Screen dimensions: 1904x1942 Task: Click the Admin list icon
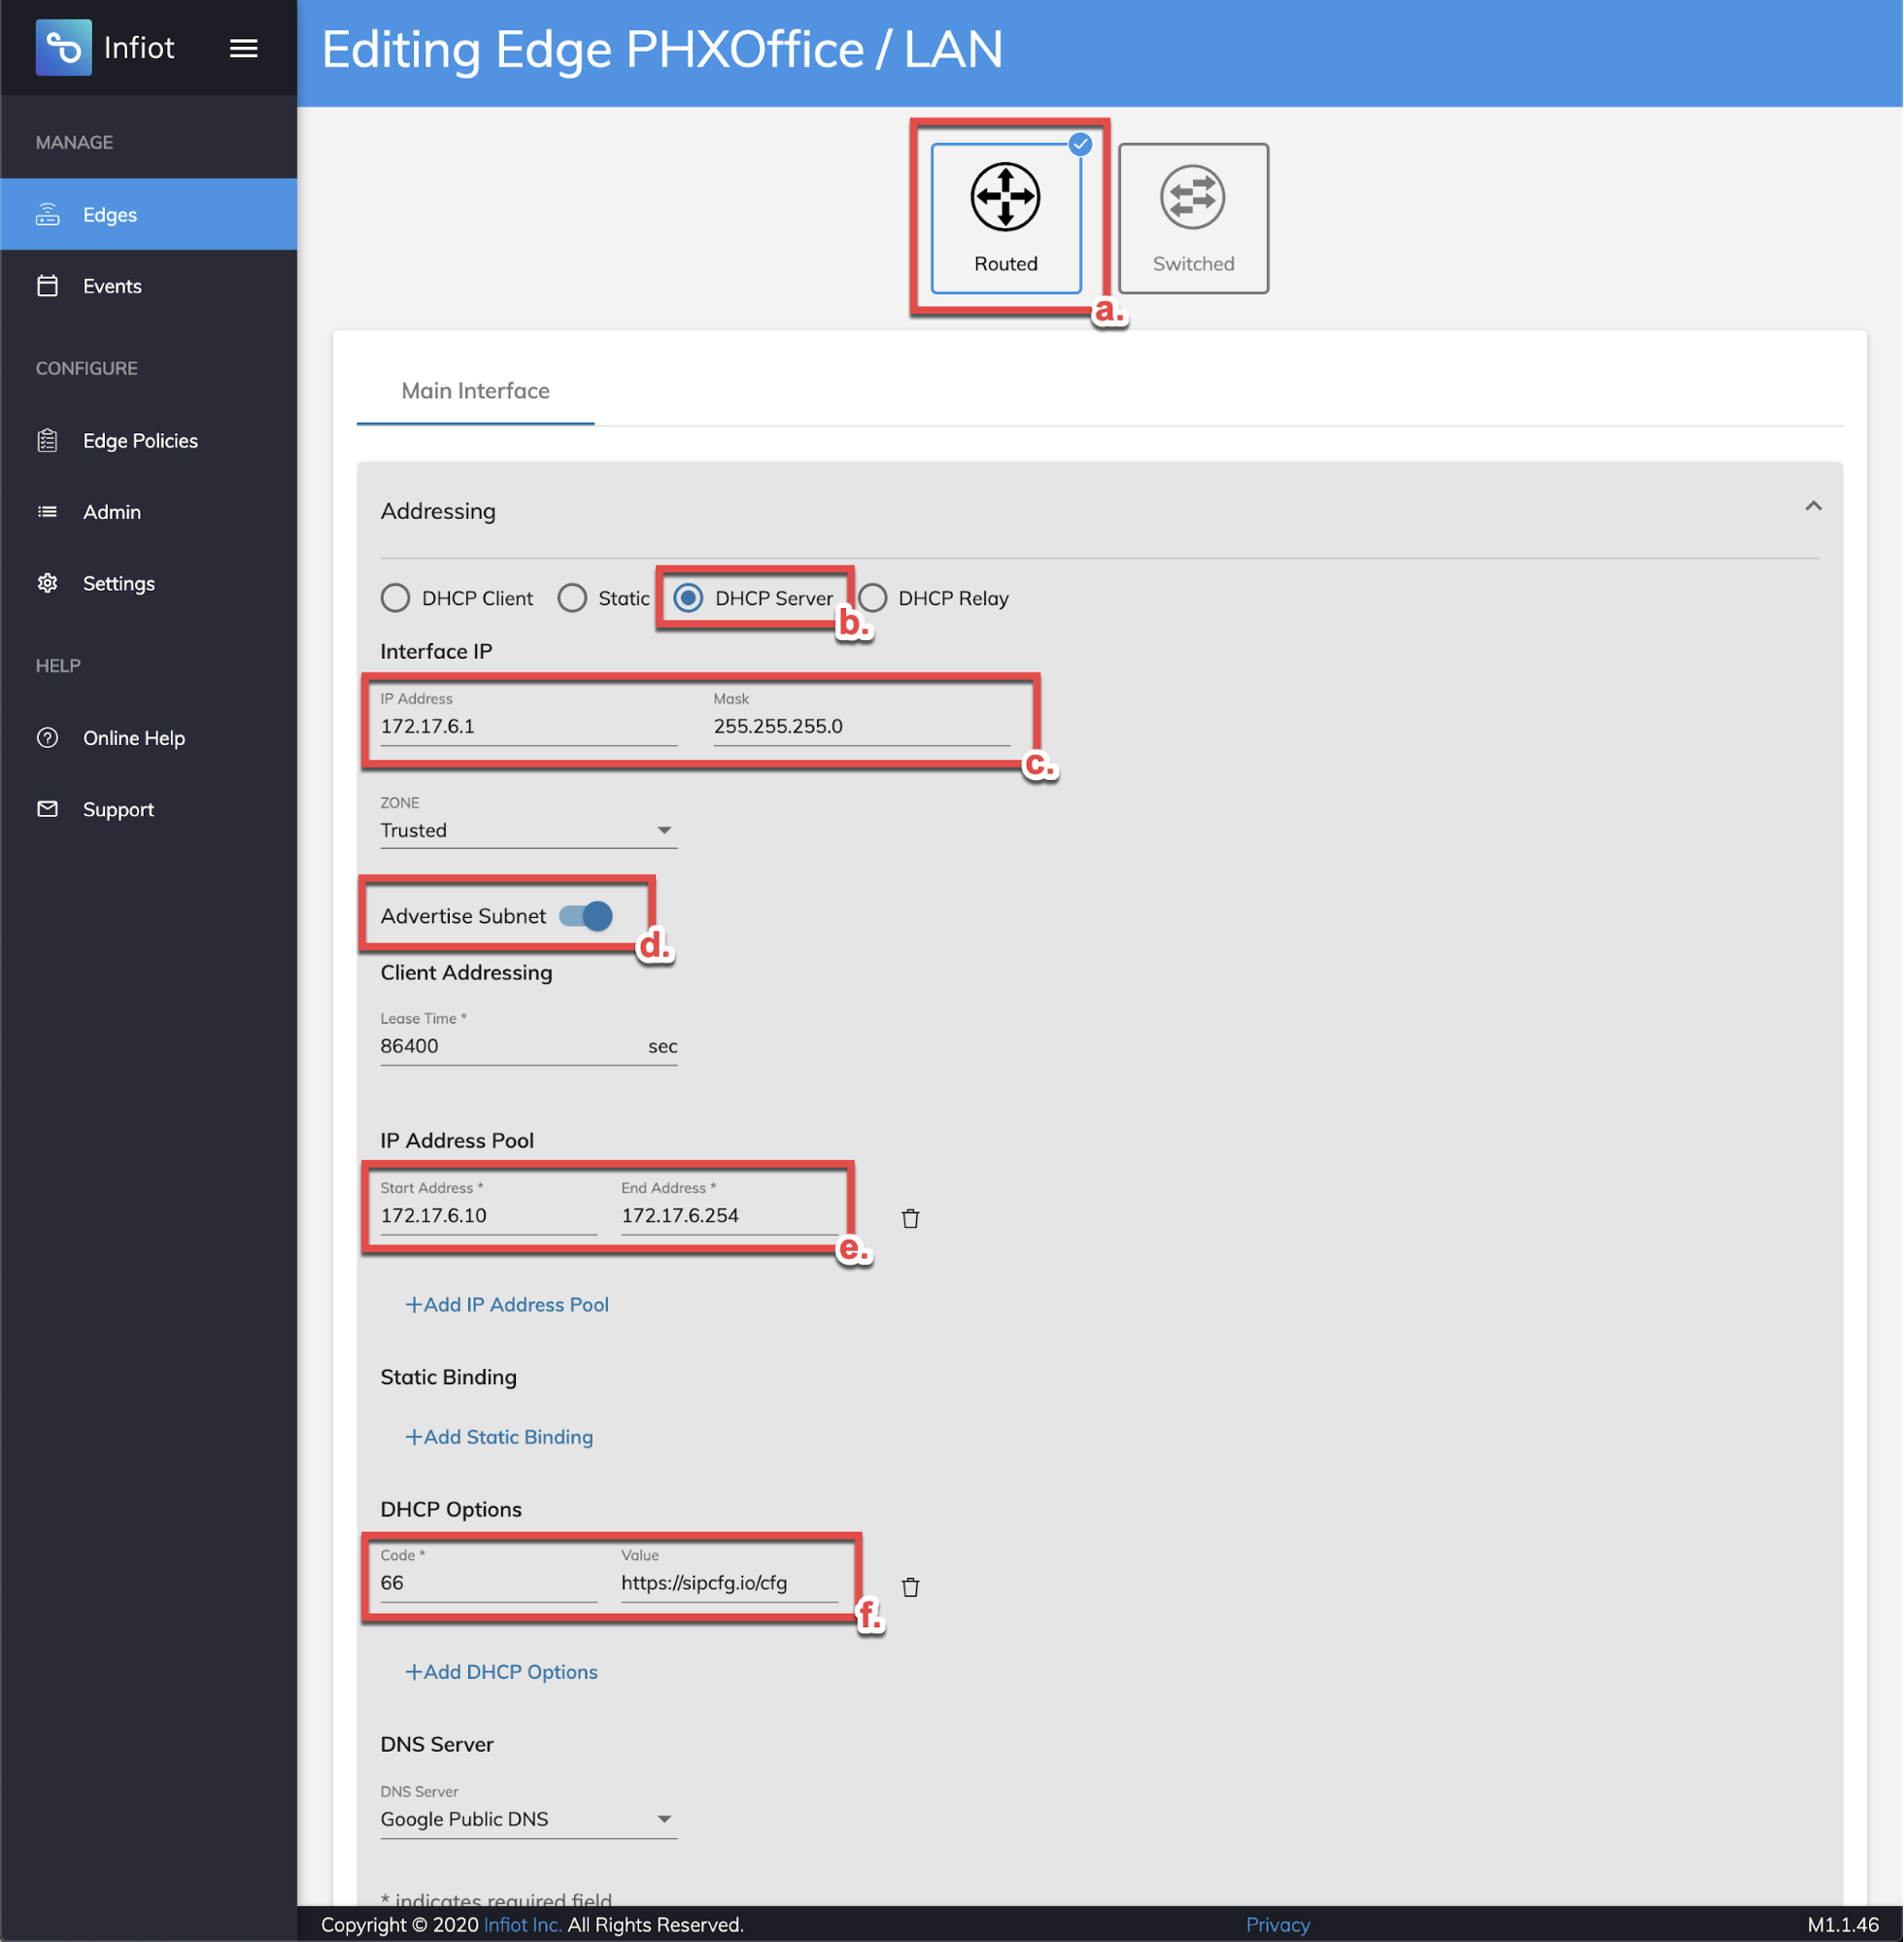click(x=48, y=512)
